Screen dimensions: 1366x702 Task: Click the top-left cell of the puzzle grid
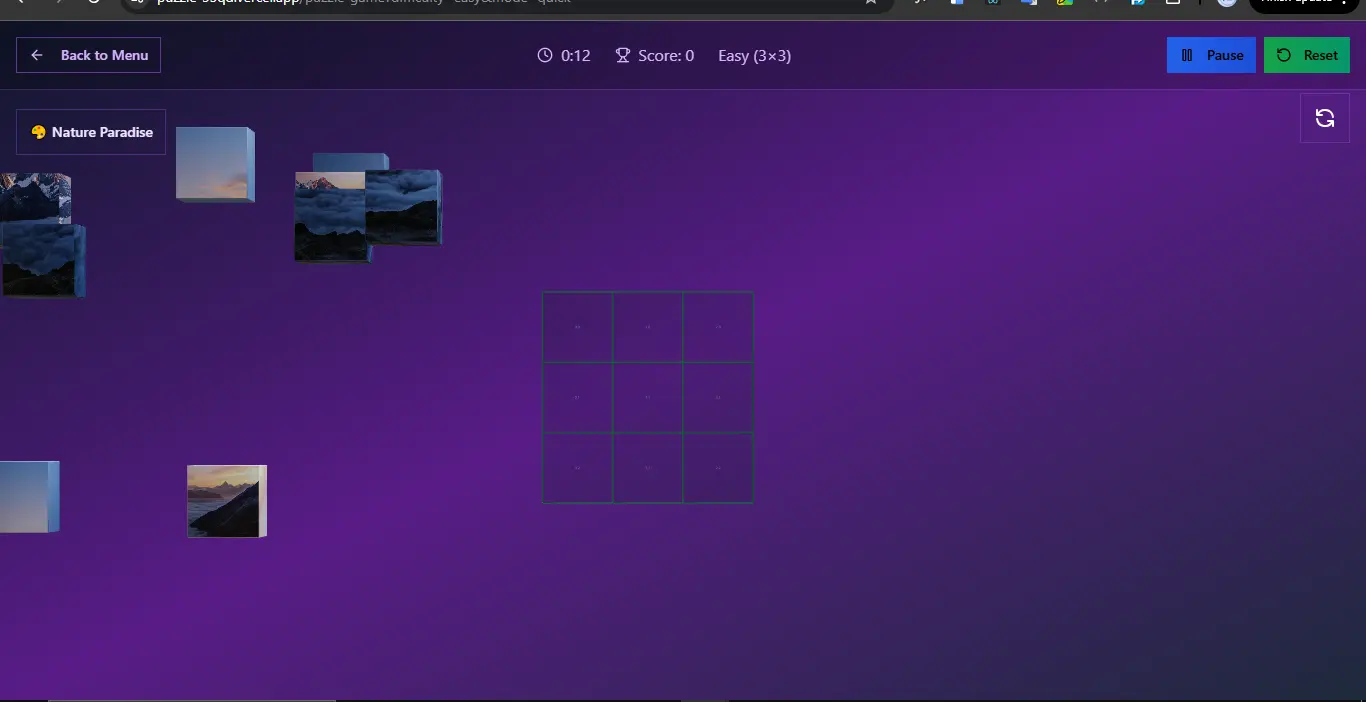pos(577,327)
